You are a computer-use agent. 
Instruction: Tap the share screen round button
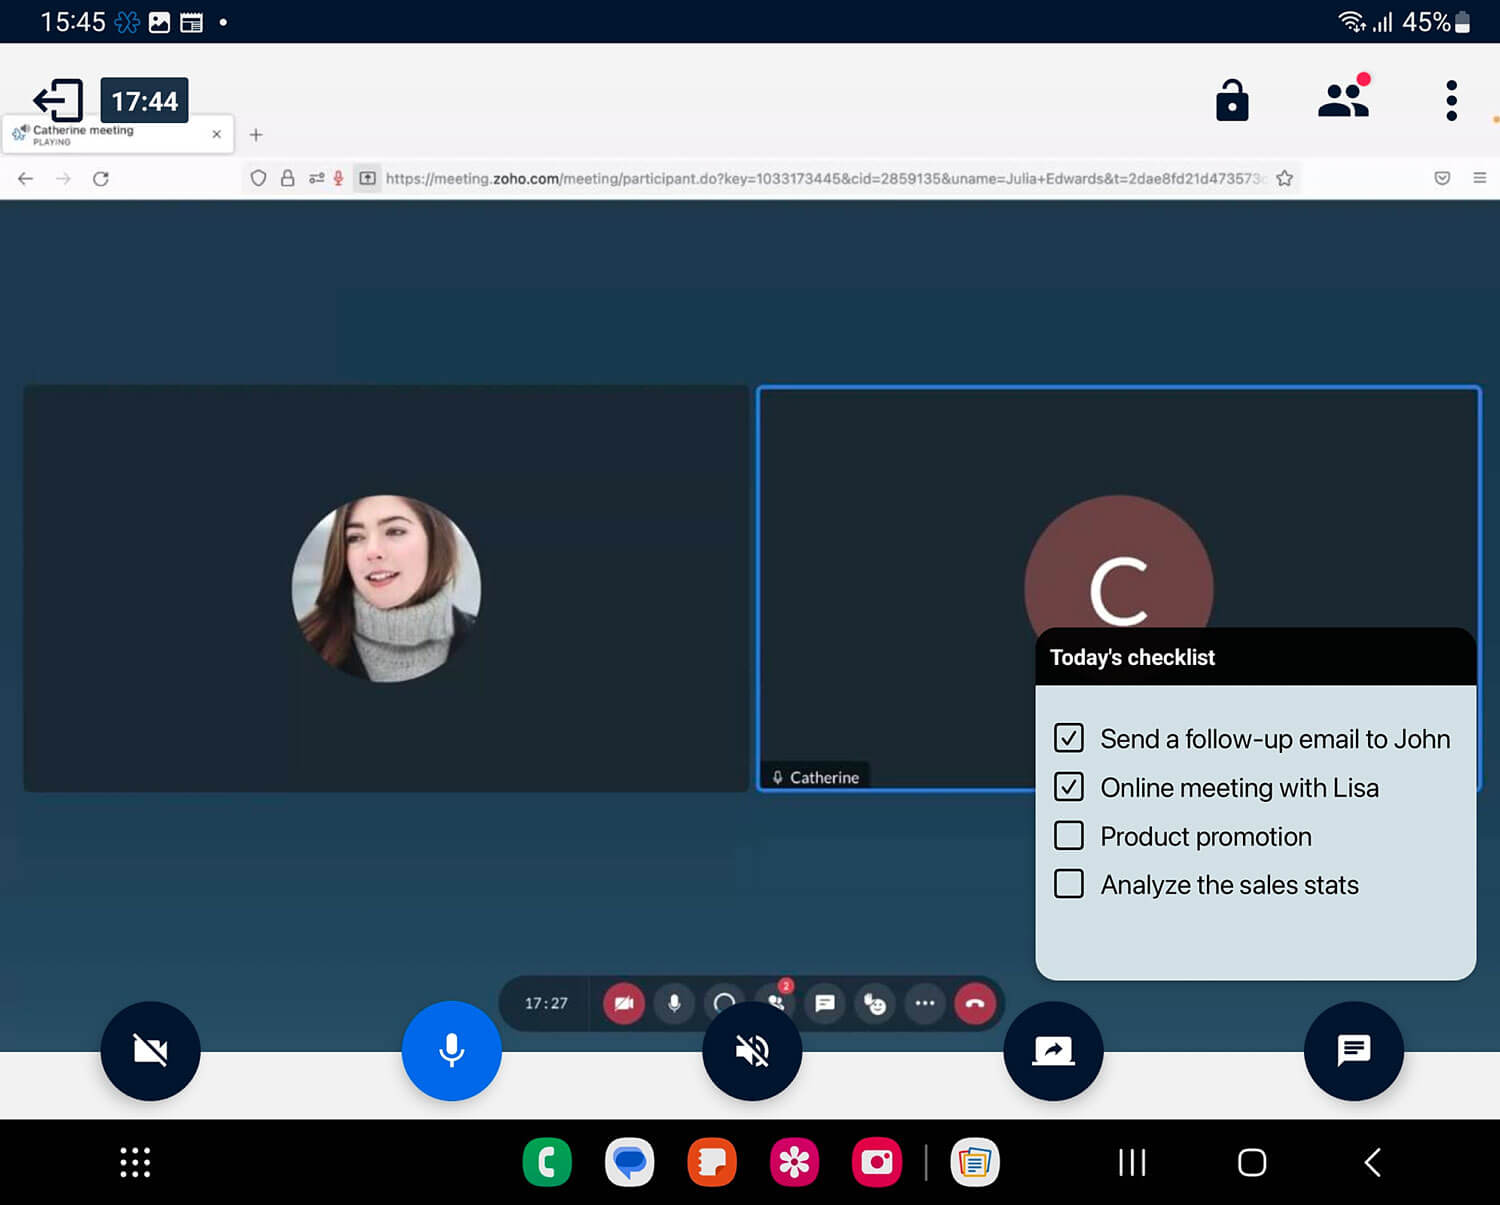click(x=1053, y=1050)
